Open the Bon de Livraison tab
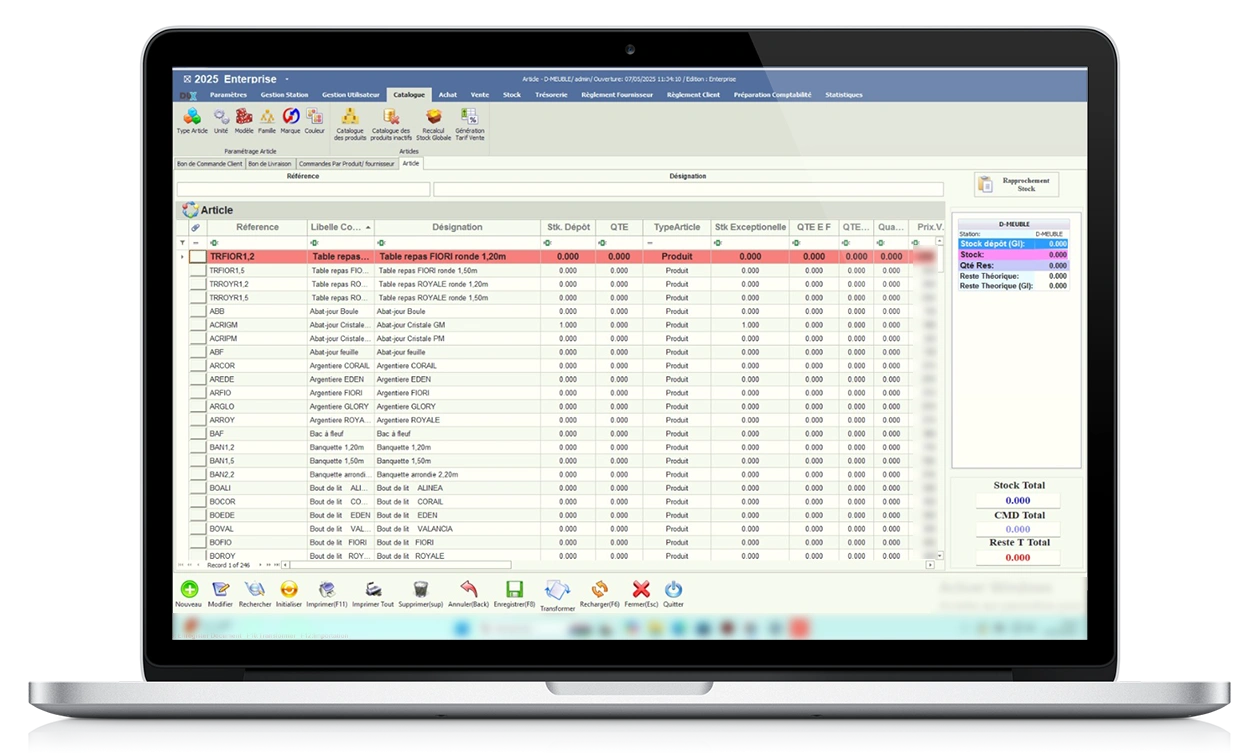Image resolution: width=1260 pixels, height=756 pixels. tap(270, 163)
